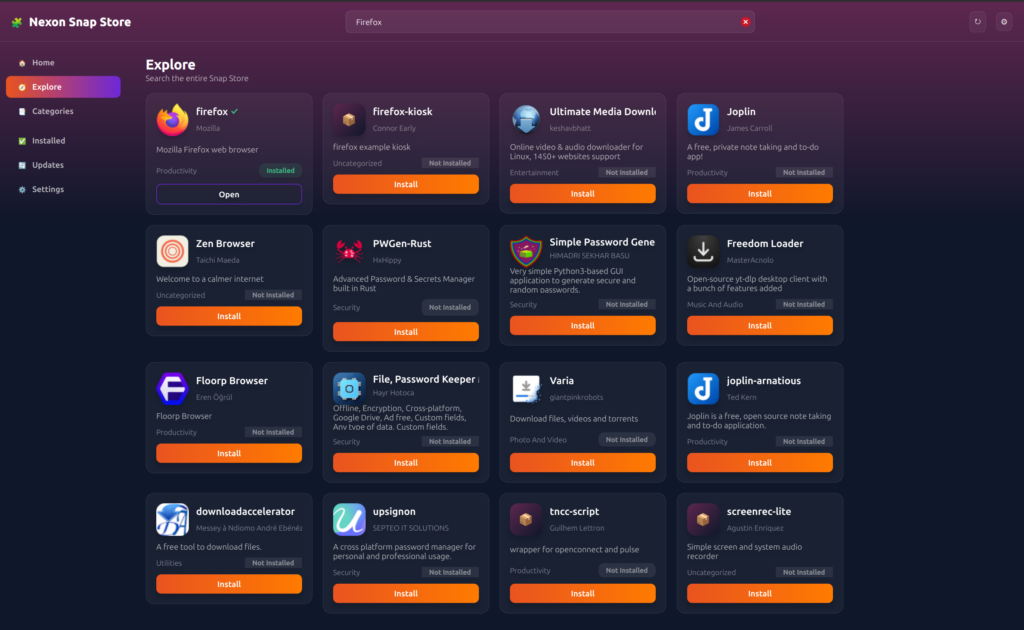Click the Firefox search field
Image resolution: width=1024 pixels, height=630 pixels.
(x=550, y=22)
